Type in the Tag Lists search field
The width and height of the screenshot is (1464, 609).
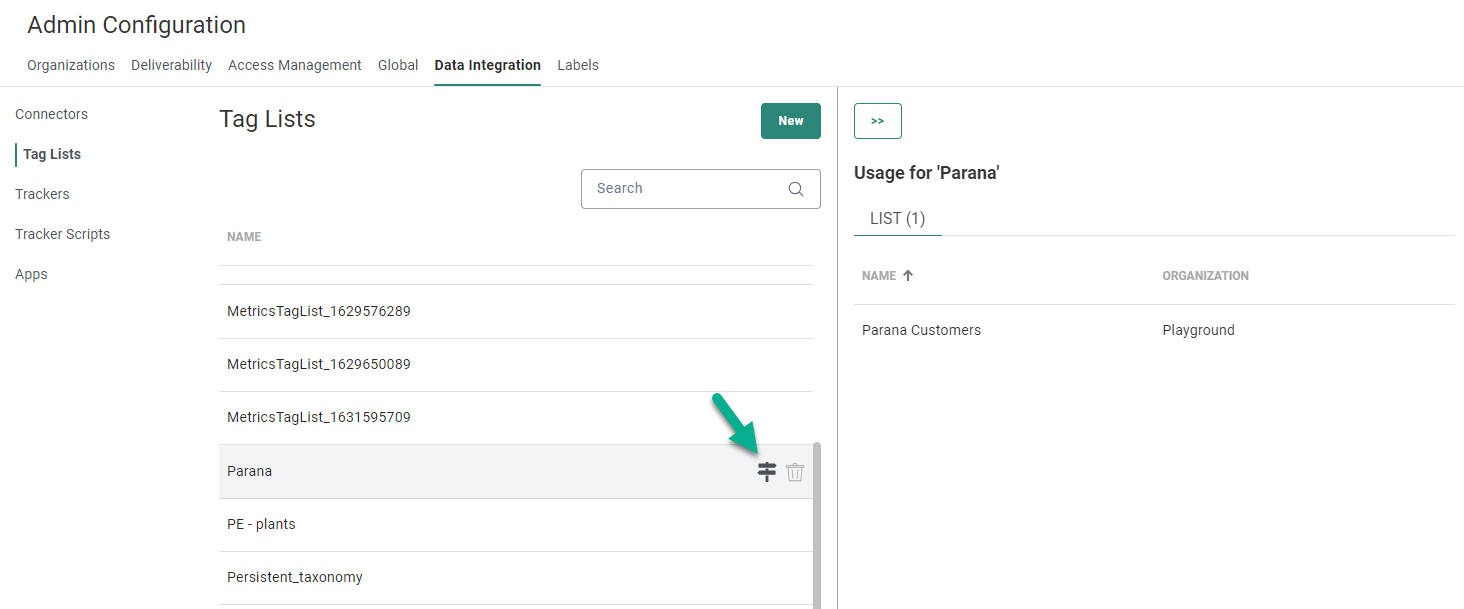tap(685, 189)
